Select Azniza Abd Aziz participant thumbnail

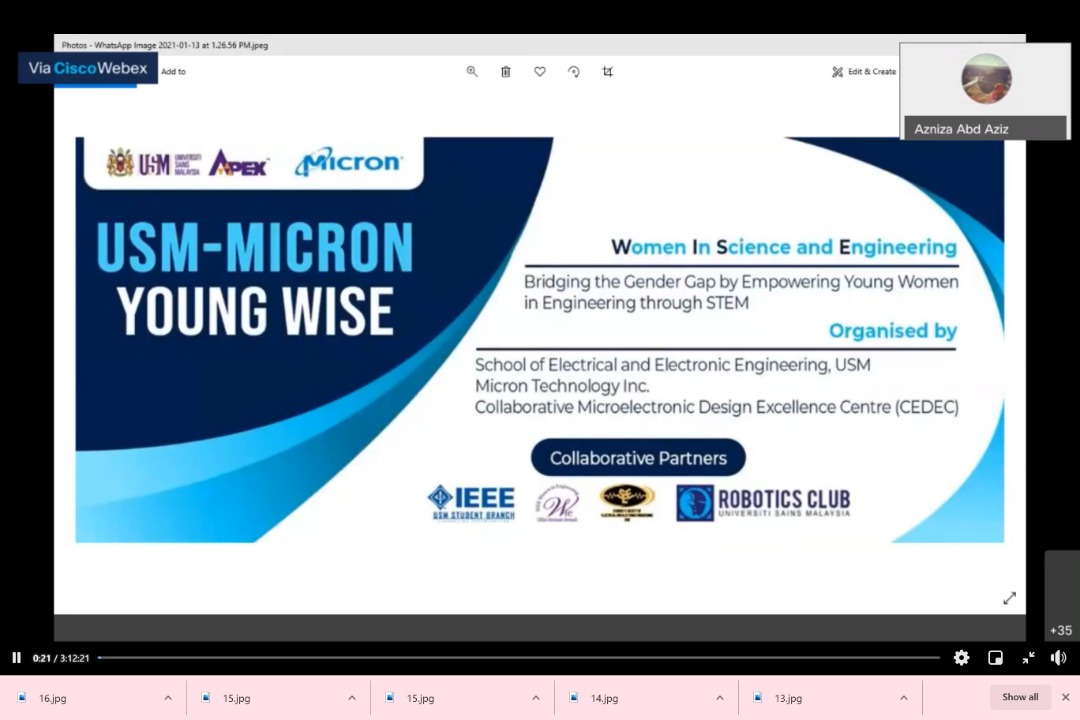tap(985, 91)
